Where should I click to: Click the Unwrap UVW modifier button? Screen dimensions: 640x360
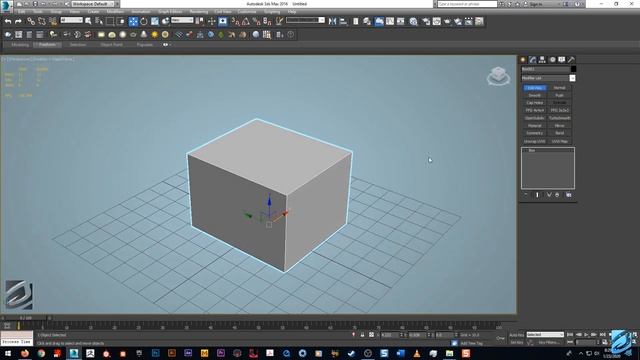coord(534,141)
